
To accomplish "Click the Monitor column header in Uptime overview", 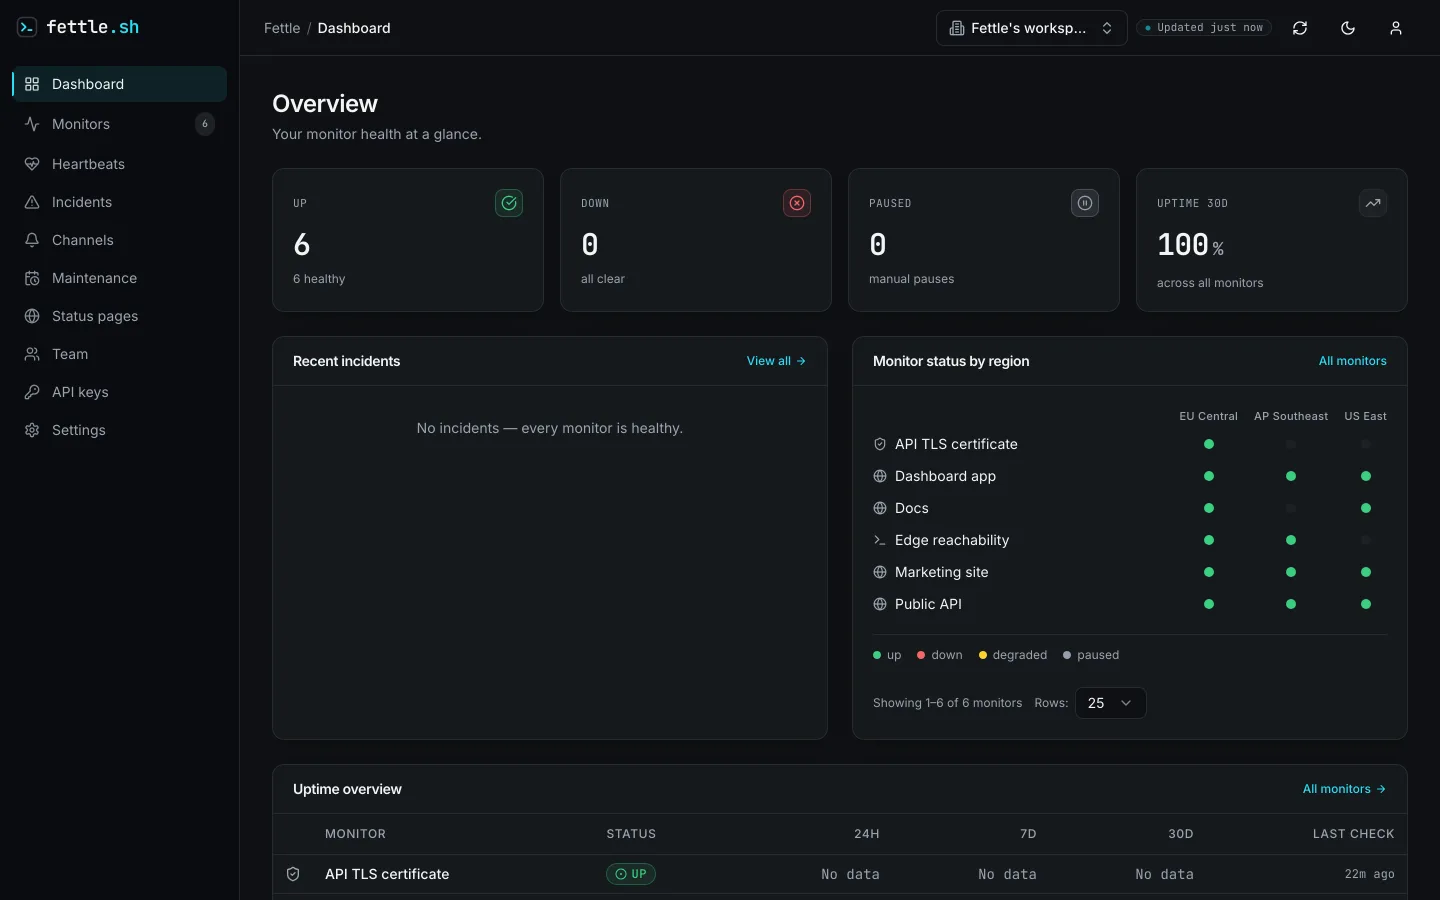I will click(355, 834).
